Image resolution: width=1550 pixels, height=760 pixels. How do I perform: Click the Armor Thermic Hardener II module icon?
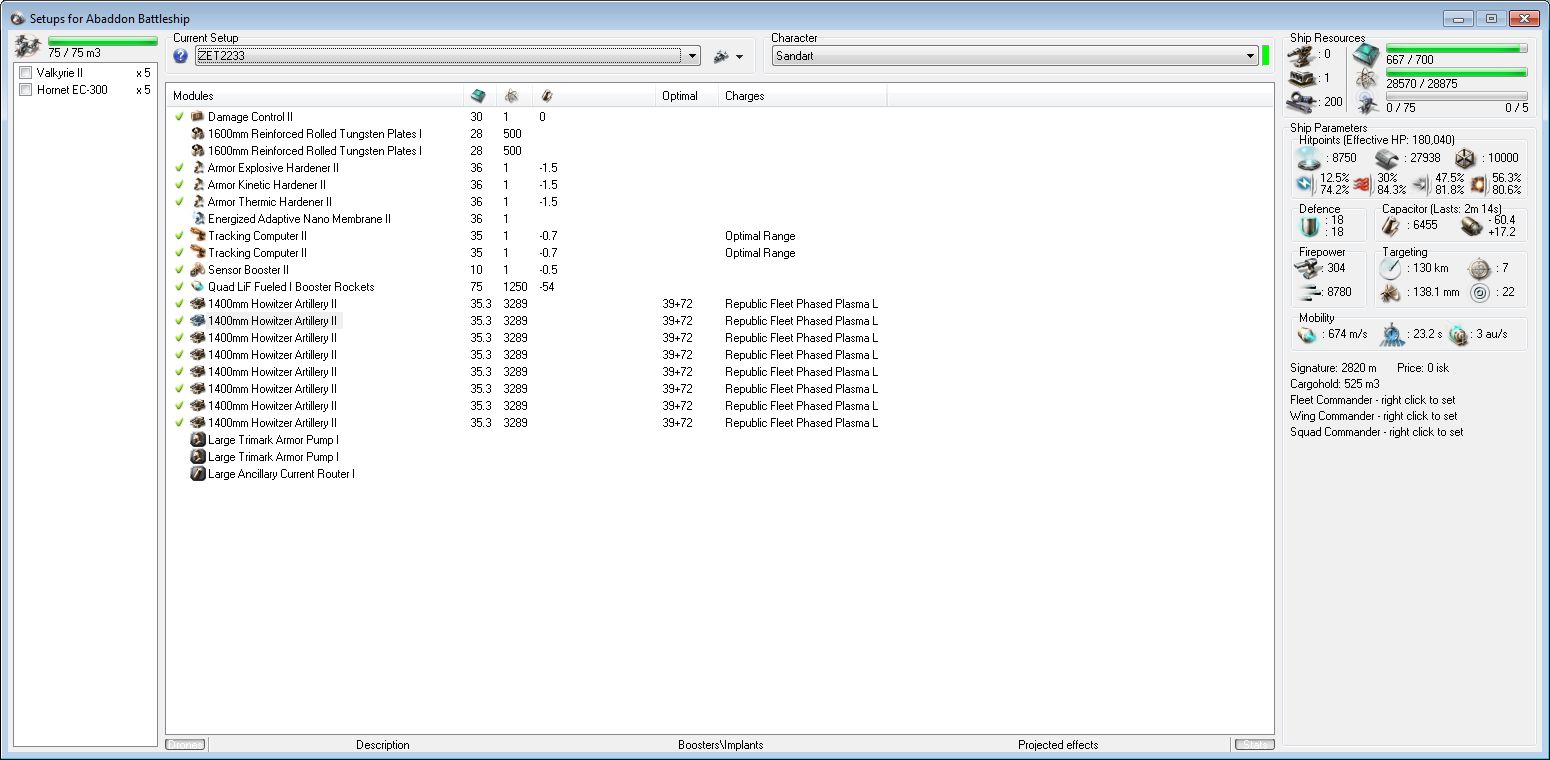pyautogui.click(x=198, y=202)
